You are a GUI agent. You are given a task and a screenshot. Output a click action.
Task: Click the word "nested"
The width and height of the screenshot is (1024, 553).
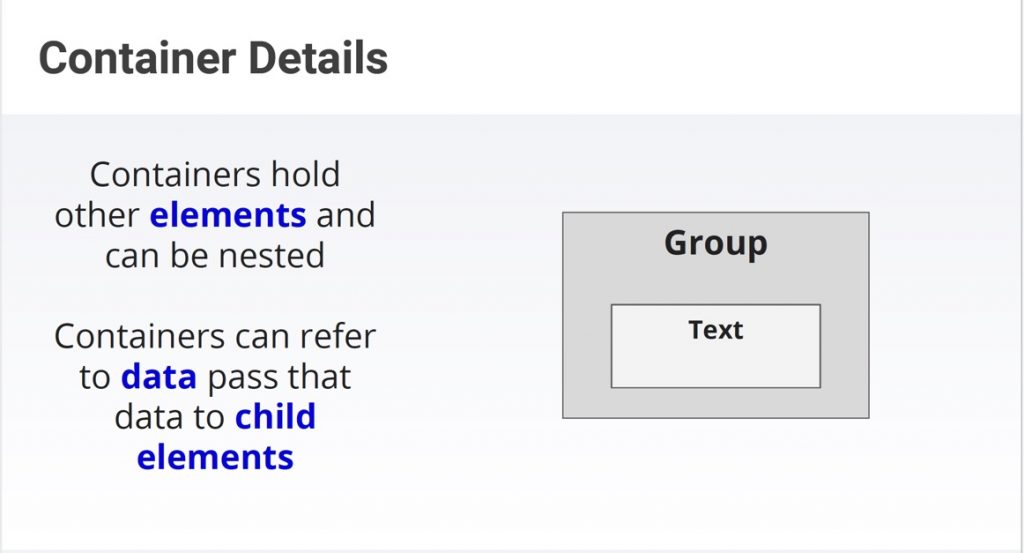(x=271, y=255)
